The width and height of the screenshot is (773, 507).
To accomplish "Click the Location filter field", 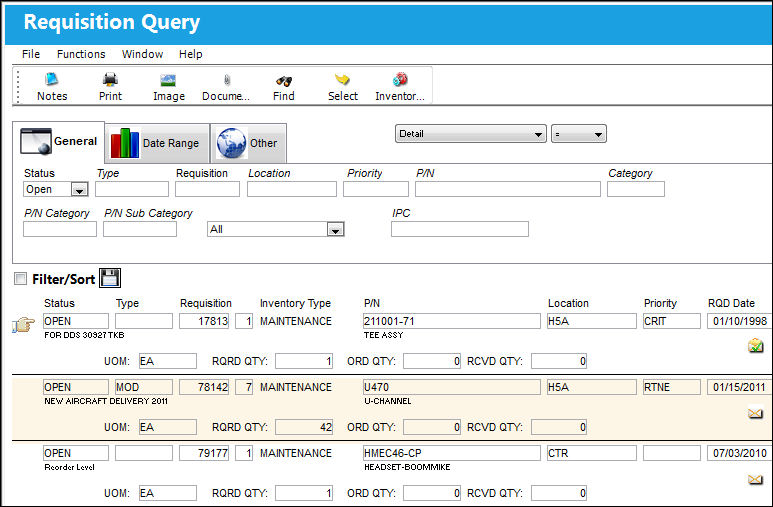I will pos(292,189).
